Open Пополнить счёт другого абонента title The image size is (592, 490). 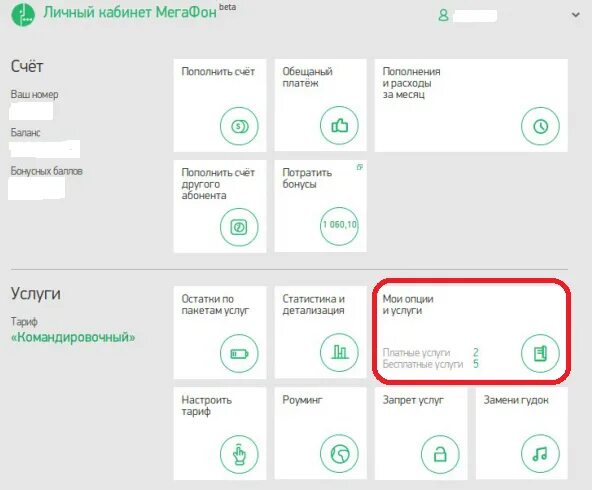tap(218, 184)
